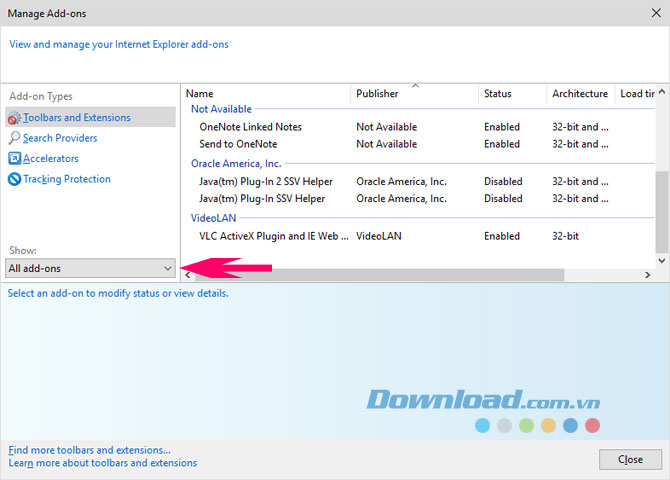The image size is (670, 480).
Task: Select Tracking Protection add-on type
Action: tap(67, 179)
